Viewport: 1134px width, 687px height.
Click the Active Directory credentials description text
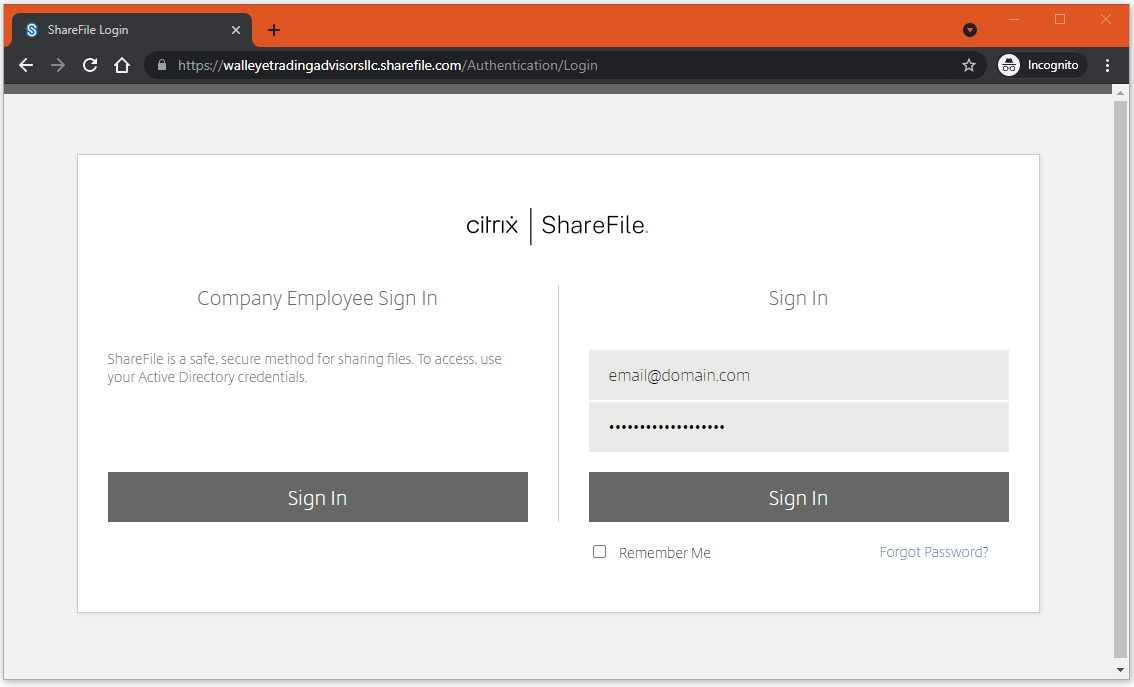click(x=304, y=368)
